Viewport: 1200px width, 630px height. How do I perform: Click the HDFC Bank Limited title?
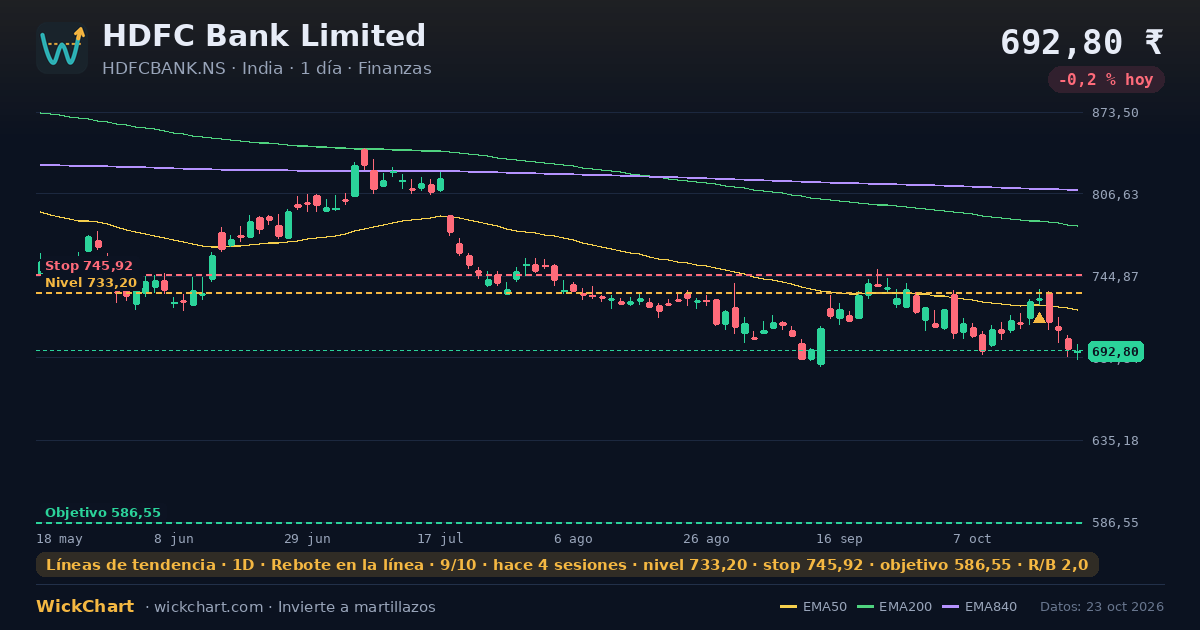pos(264,36)
